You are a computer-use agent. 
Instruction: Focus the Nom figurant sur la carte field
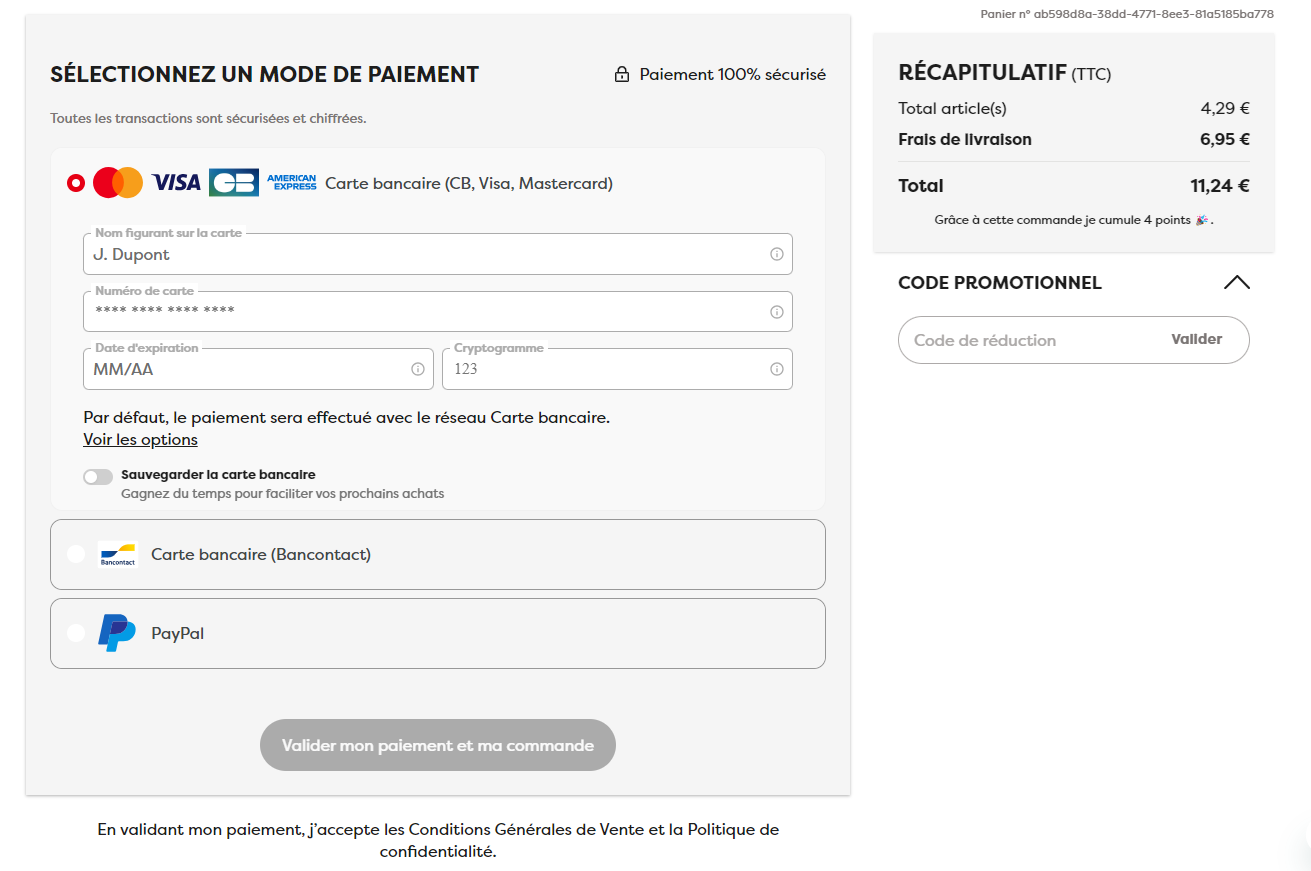pyautogui.click(x=438, y=254)
